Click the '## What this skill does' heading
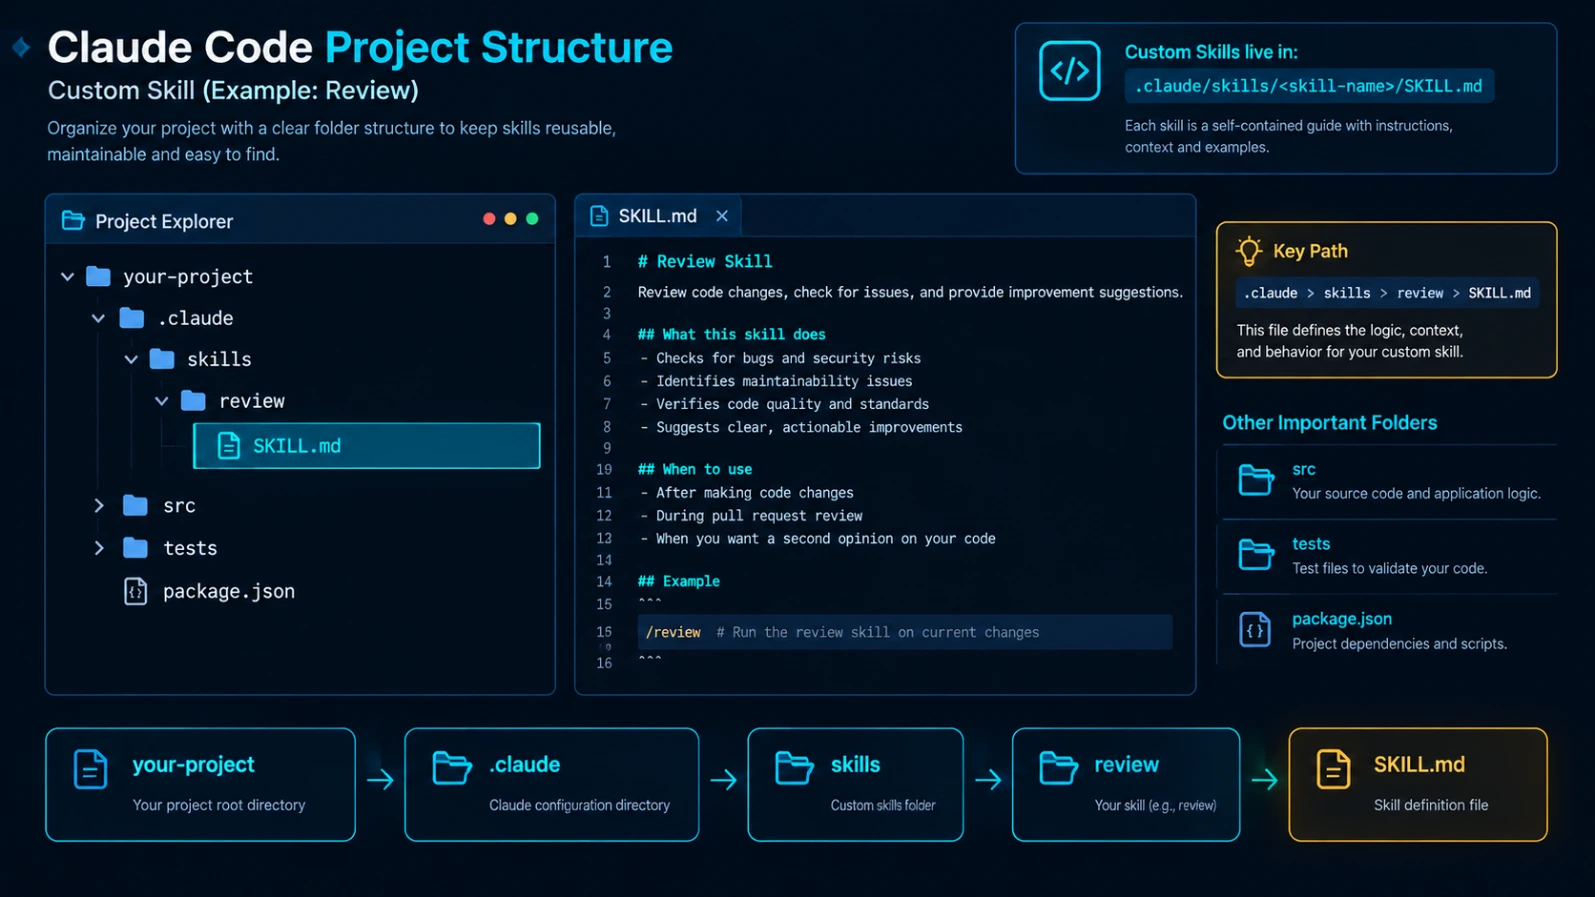1595x897 pixels. tap(732, 334)
